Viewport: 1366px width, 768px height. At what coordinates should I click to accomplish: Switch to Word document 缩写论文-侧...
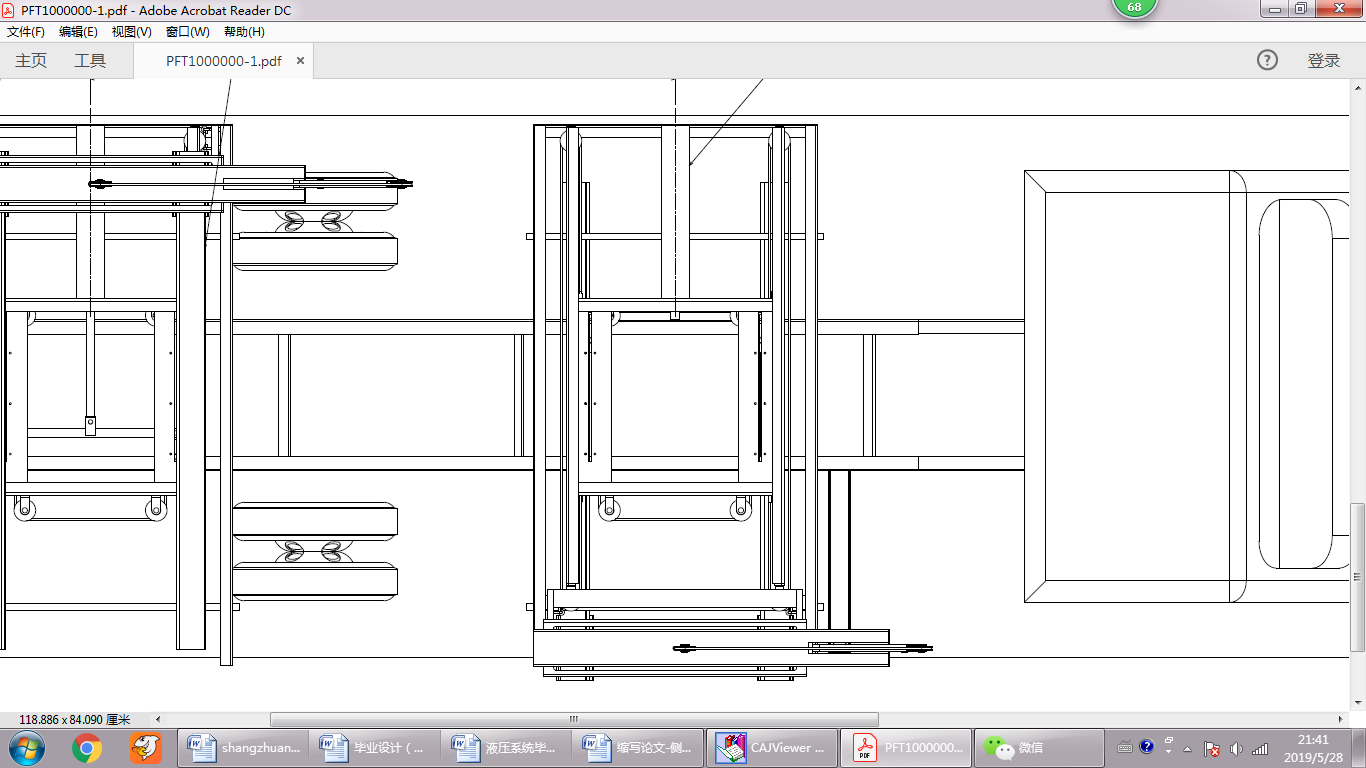tap(639, 747)
